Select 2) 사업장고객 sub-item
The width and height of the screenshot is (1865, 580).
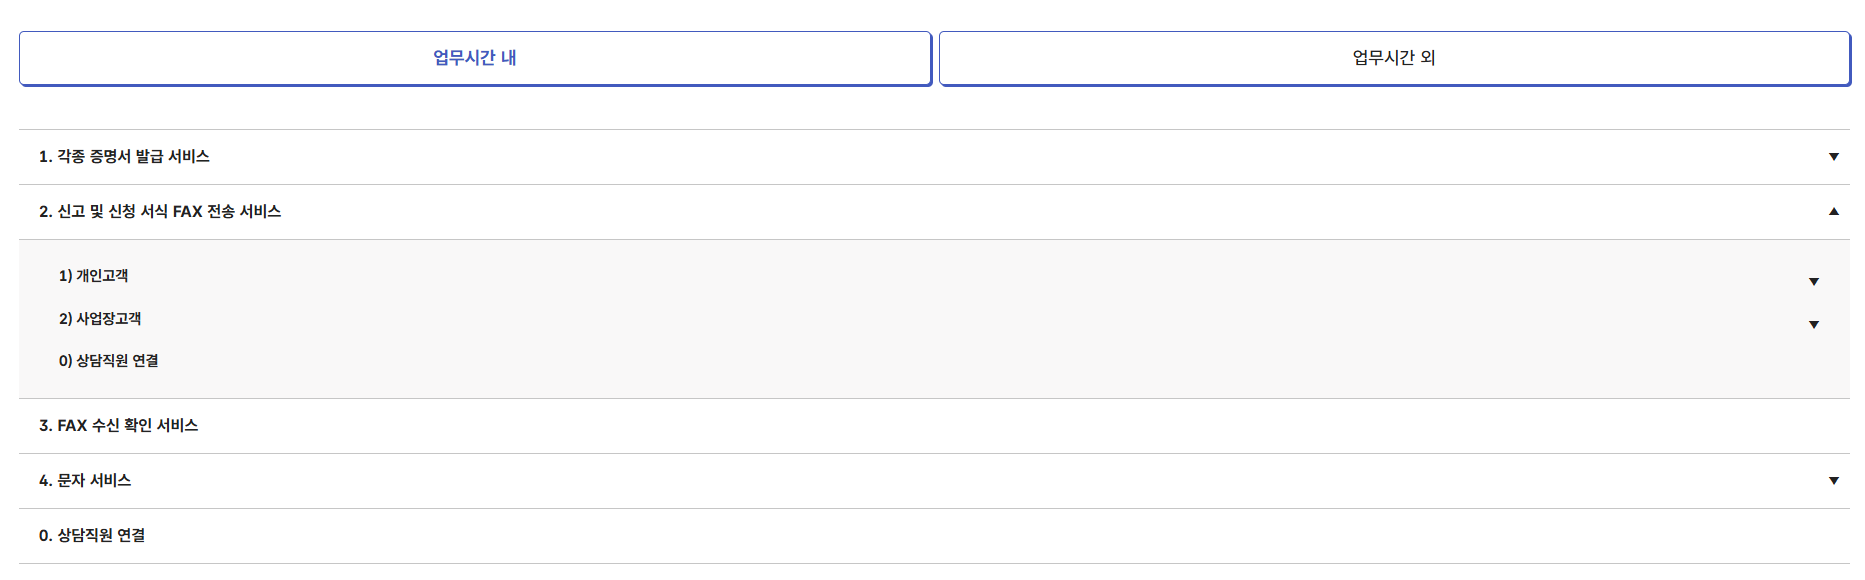100,319
